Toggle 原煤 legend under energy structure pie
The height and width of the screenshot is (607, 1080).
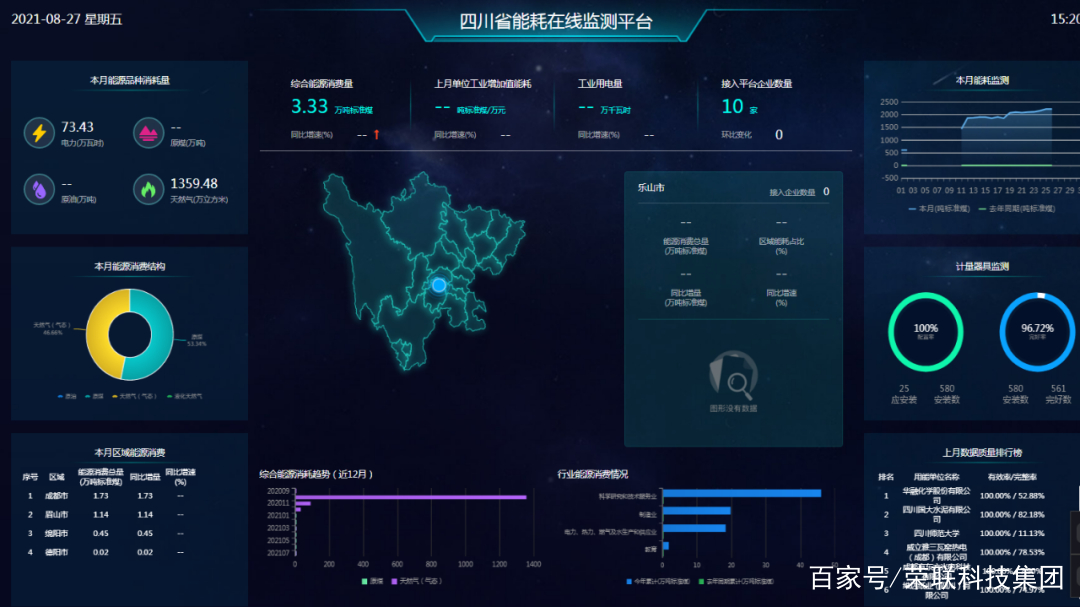click(x=94, y=396)
